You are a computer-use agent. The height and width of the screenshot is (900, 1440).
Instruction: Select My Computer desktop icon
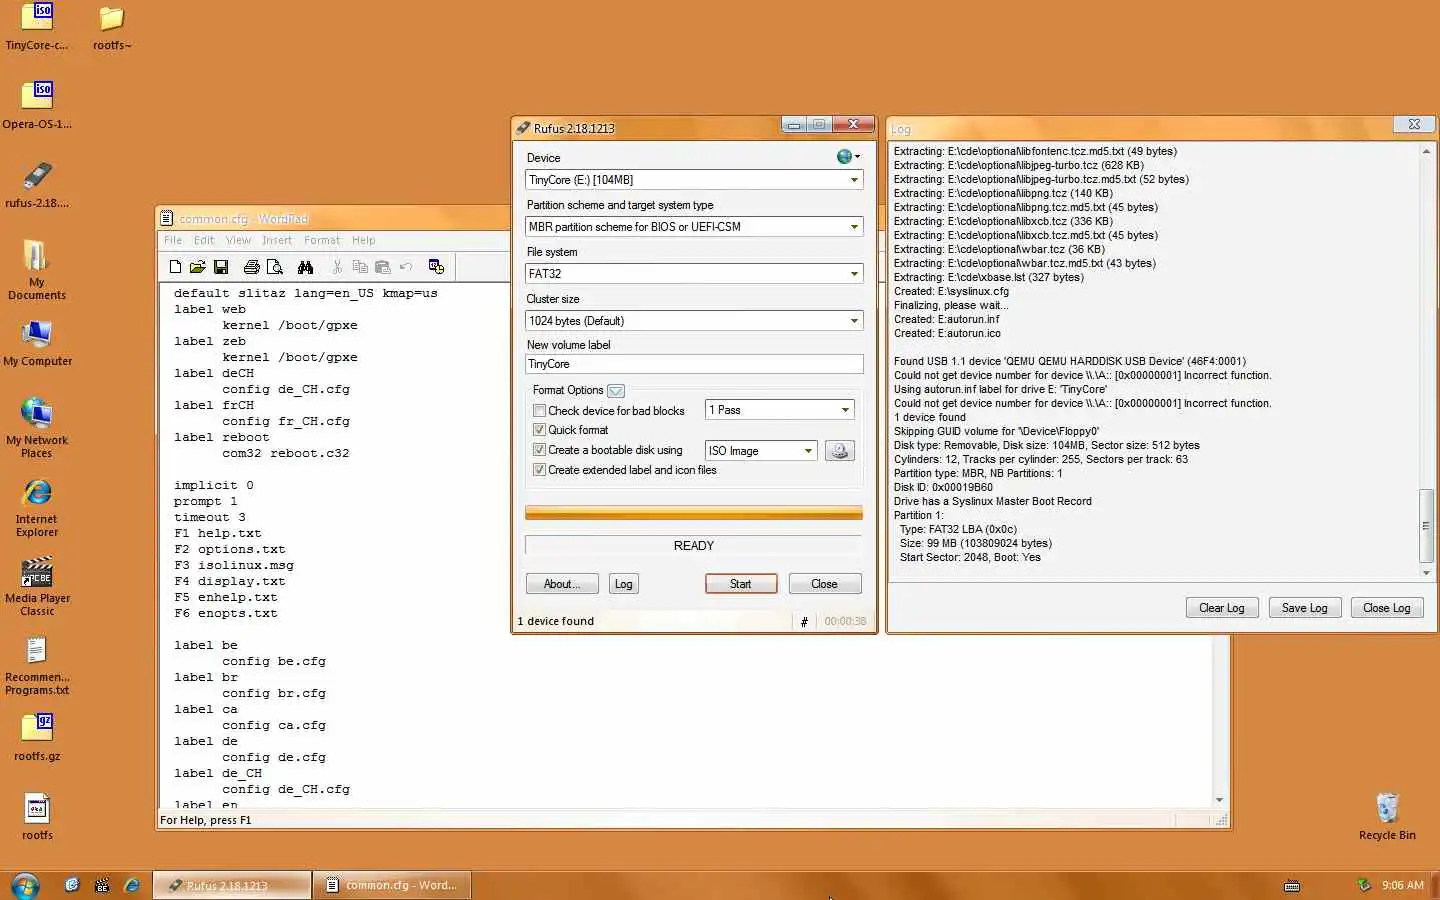point(37,343)
